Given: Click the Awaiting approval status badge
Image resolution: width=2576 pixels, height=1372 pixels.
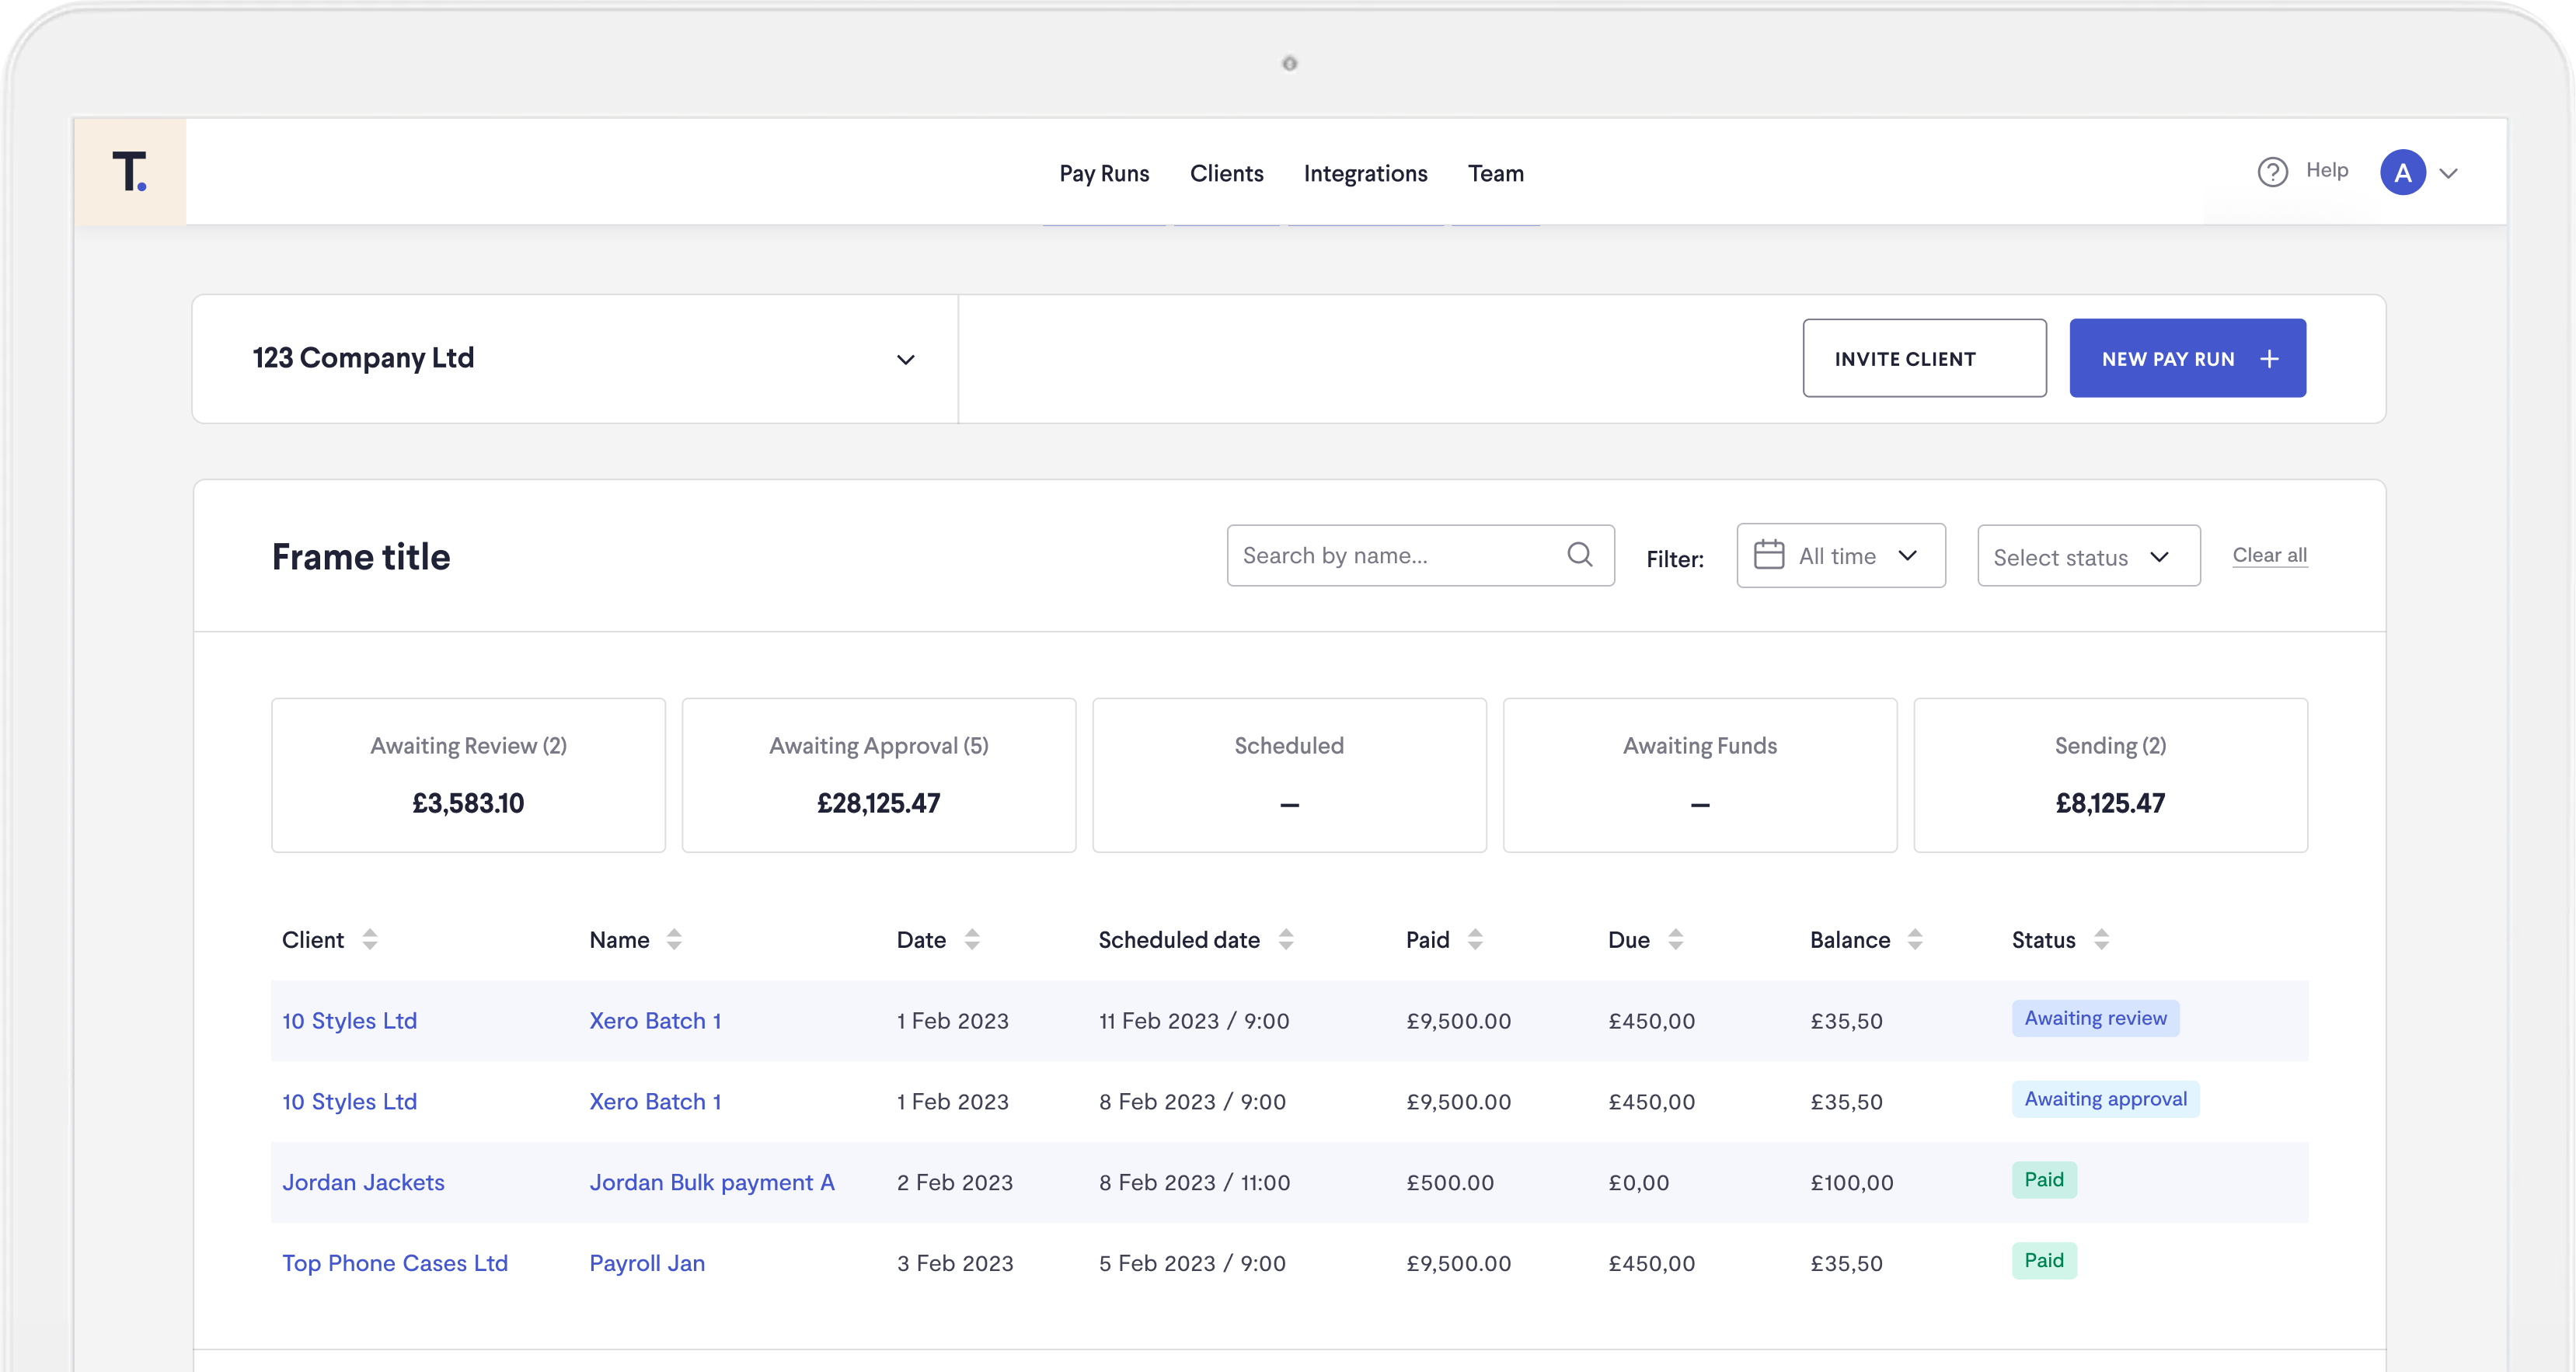Looking at the screenshot, I should click(x=2105, y=1100).
